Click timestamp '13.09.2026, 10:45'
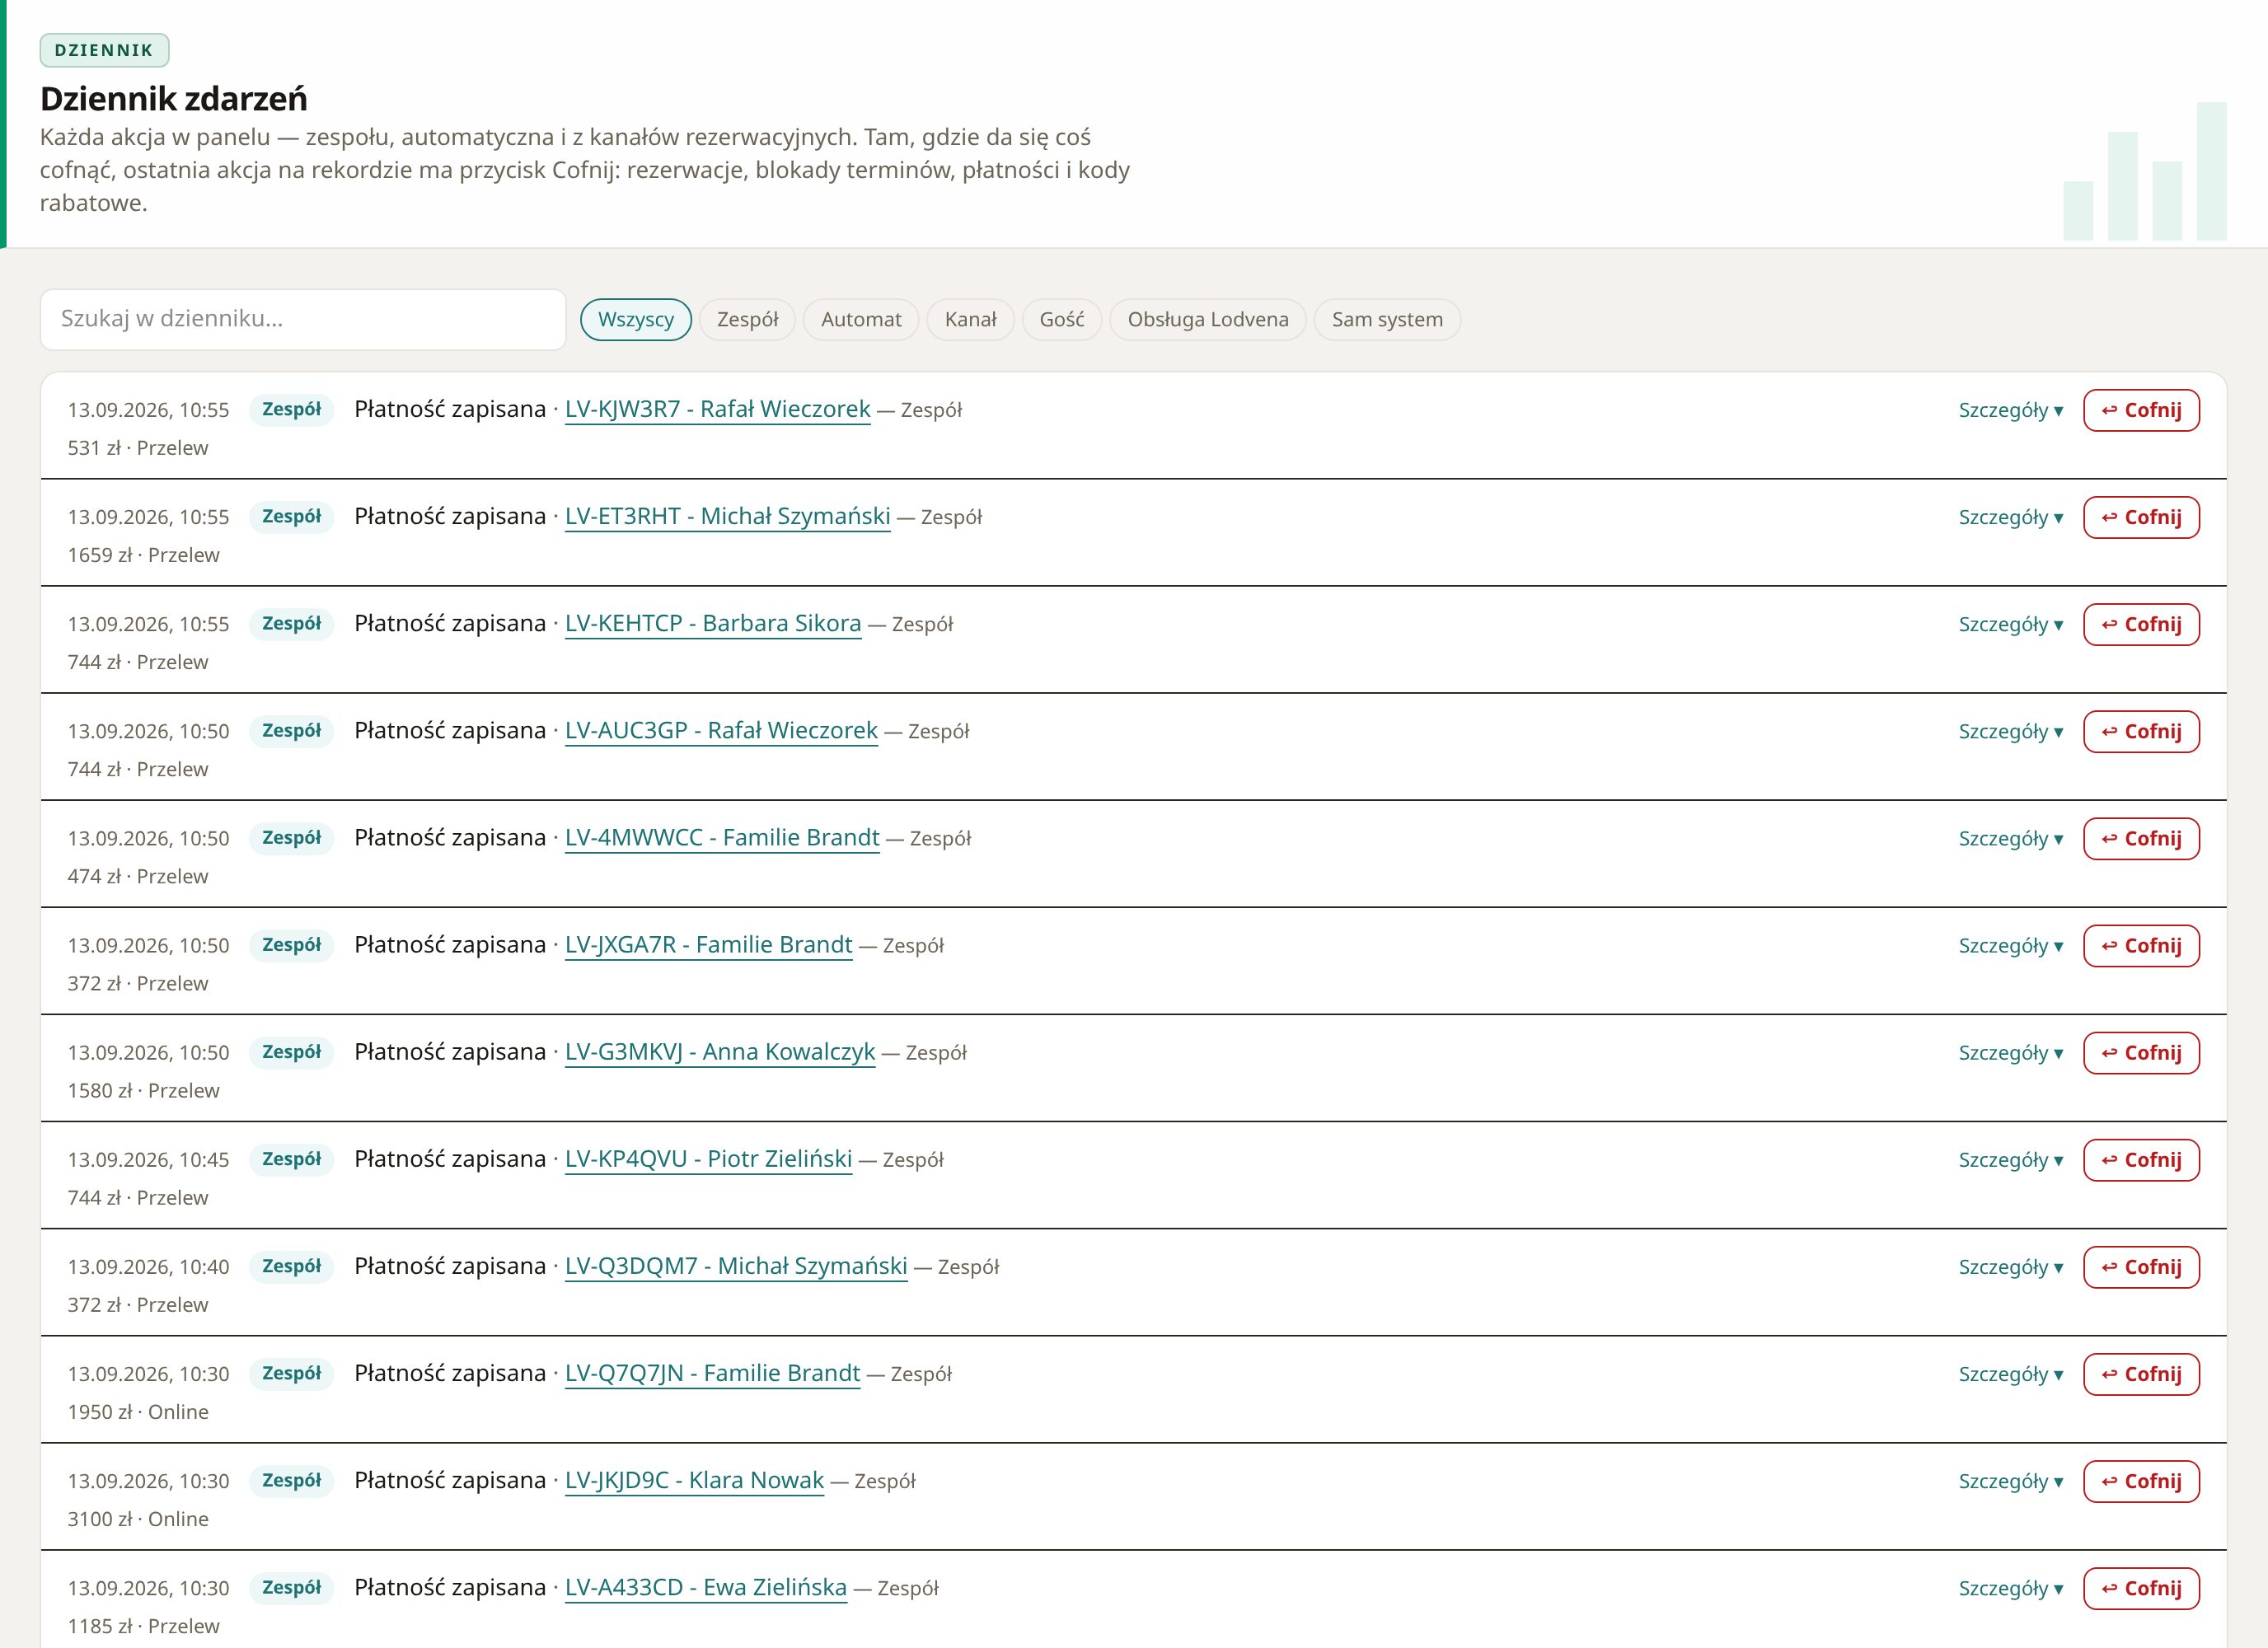Viewport: 2268px width, 1648px height. pyautogui.click(x=148, y=1159)
